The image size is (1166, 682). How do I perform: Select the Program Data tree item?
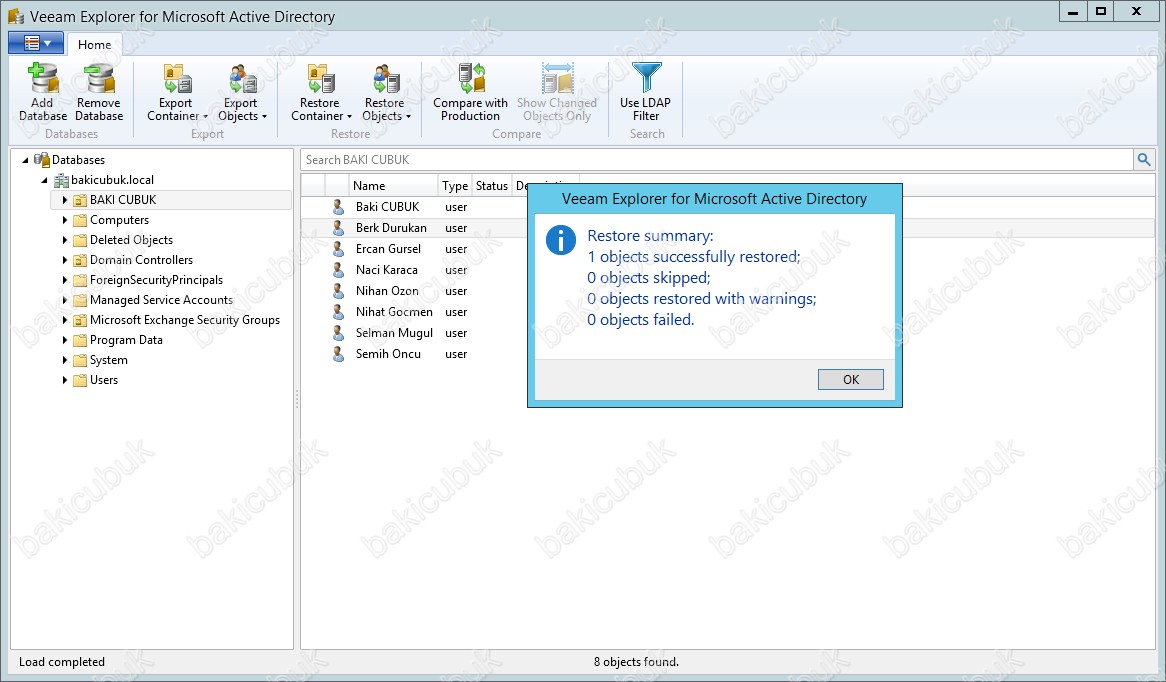click(126, 341)
